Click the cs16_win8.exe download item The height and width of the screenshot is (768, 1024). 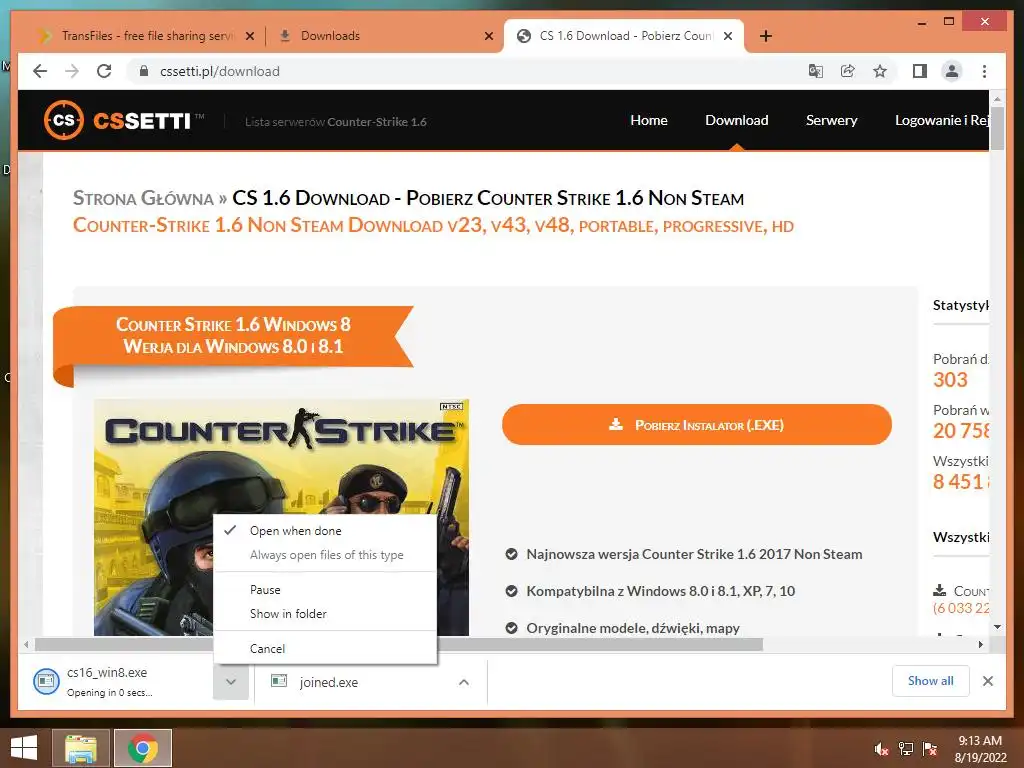coord(121,682)
